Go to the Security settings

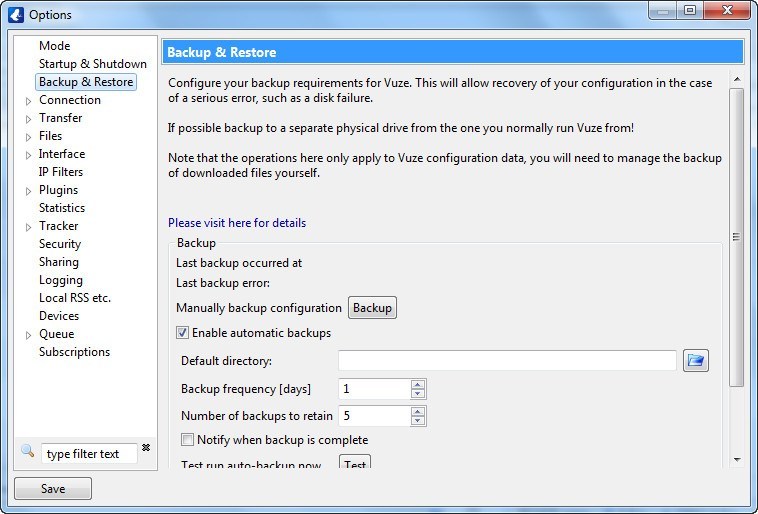(60, 244)
